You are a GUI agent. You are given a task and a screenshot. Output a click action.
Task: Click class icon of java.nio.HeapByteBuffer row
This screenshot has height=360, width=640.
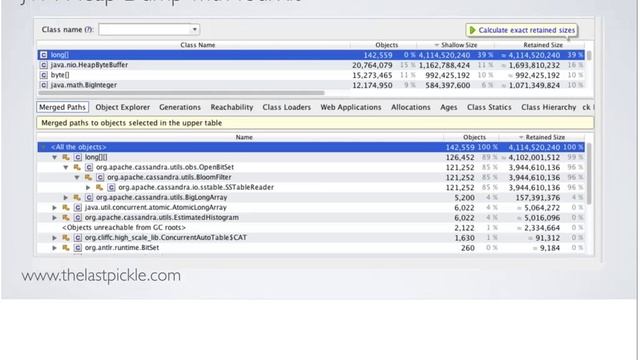click(x=44, y=65)
